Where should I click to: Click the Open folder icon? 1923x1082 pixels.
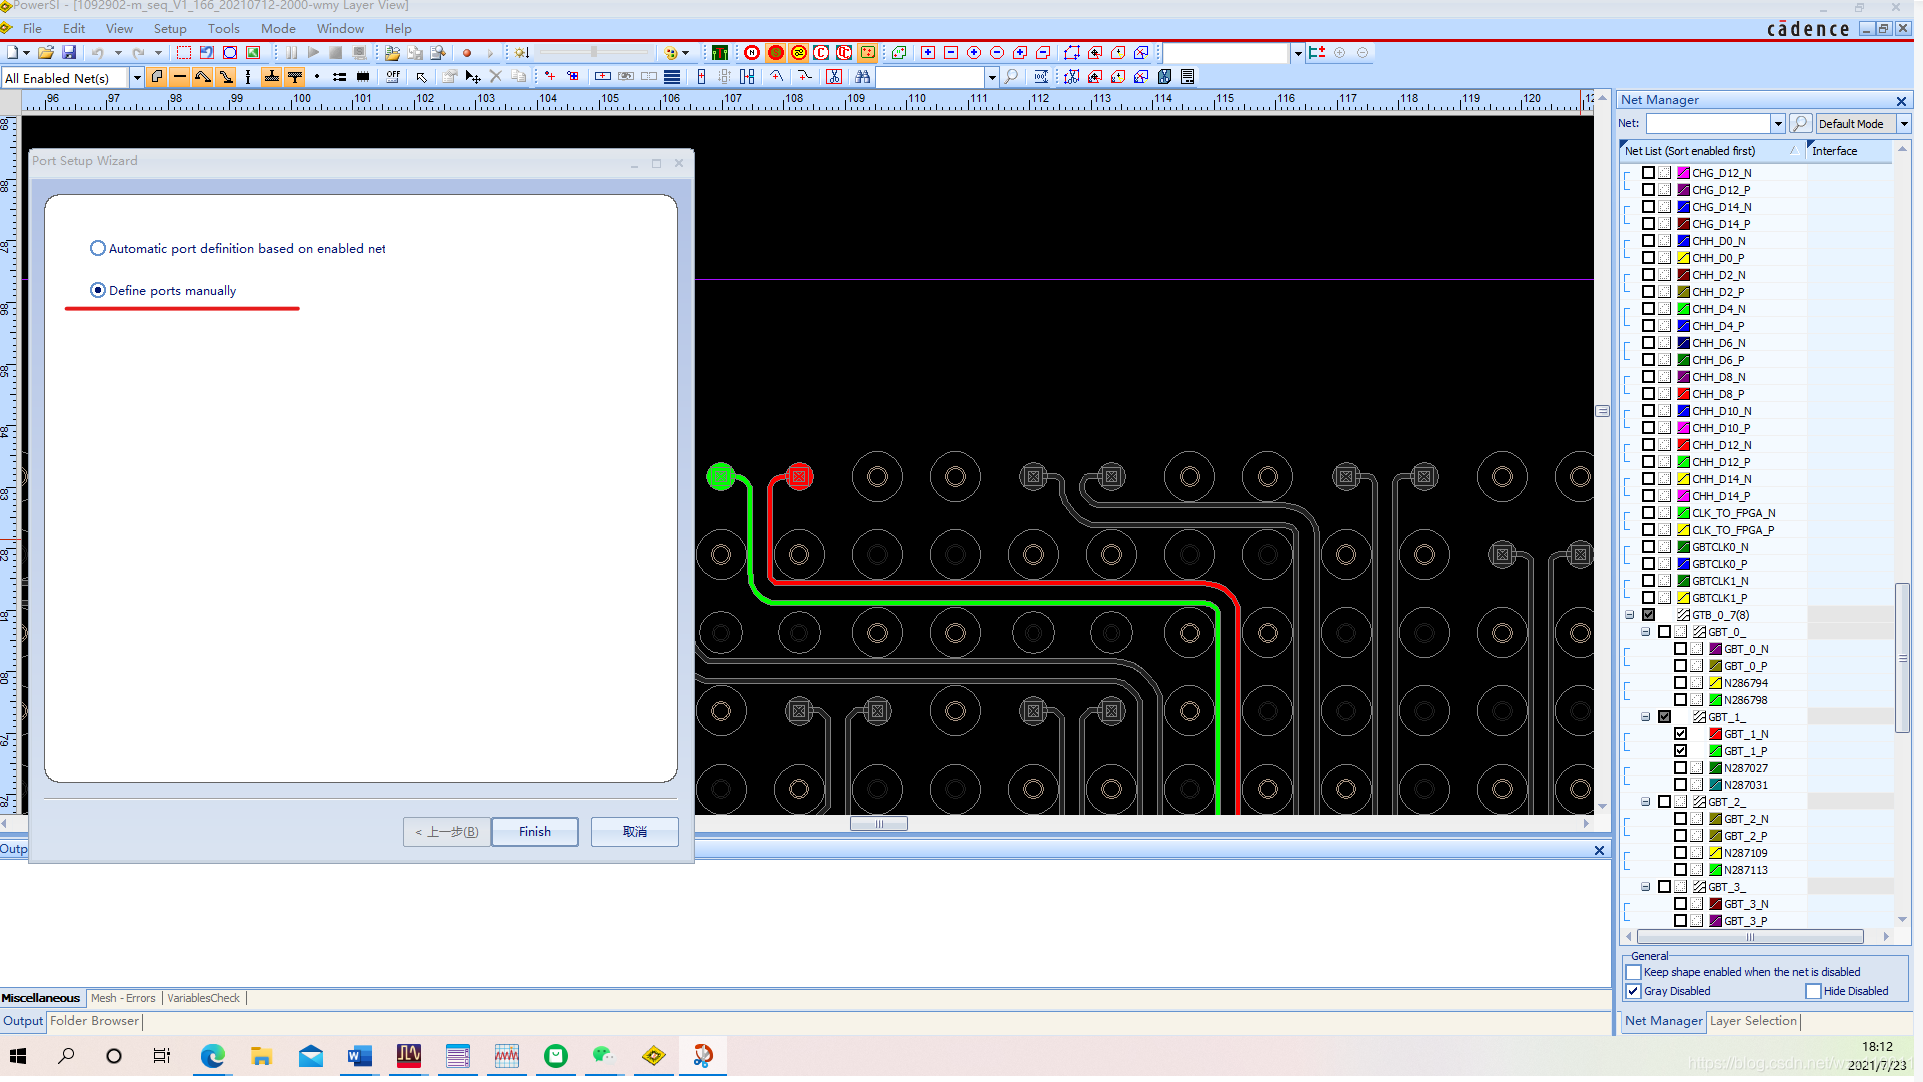46,52
